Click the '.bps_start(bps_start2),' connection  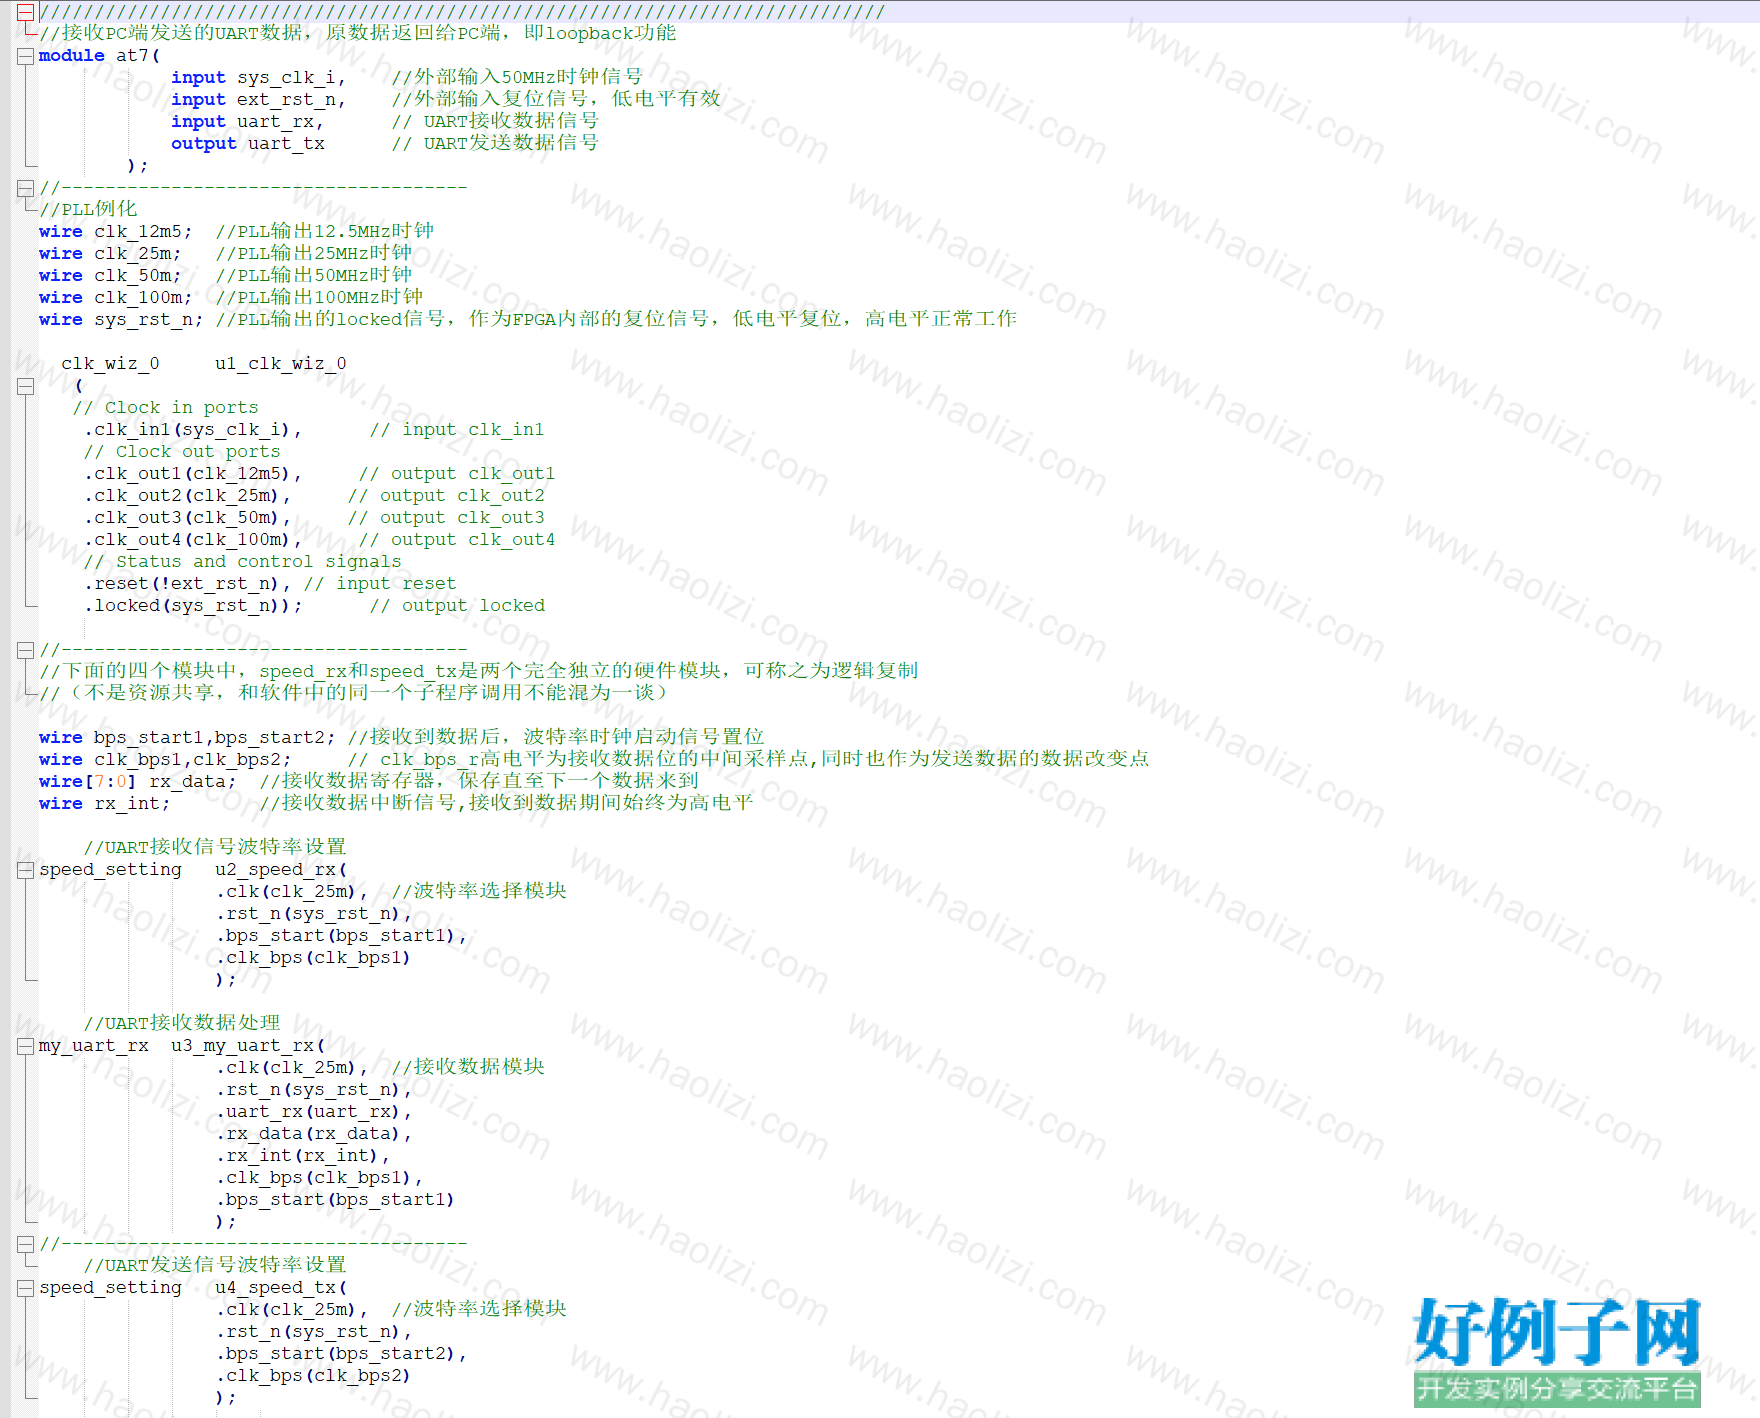pyautogui.click(x=341, y=1354)
